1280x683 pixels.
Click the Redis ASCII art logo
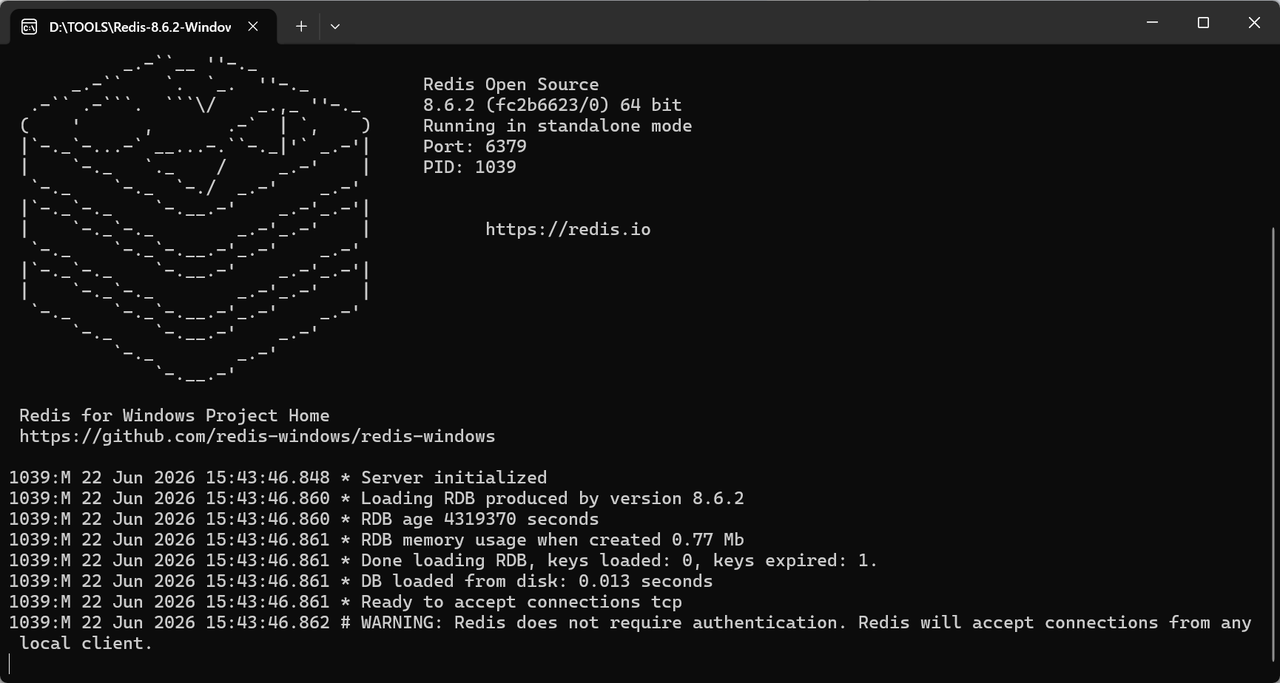(196, 219)
